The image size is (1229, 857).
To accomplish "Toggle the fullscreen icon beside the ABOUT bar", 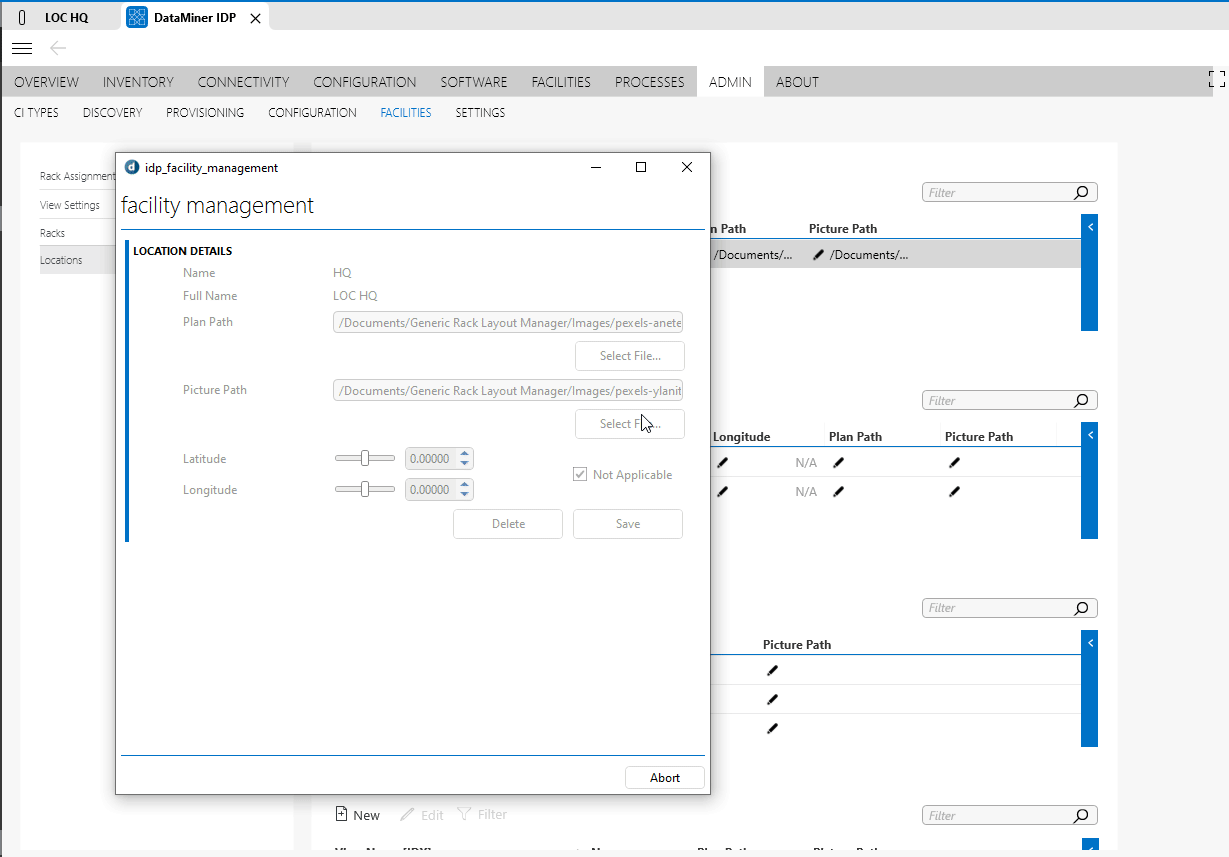I will (x=1217, y=79).
